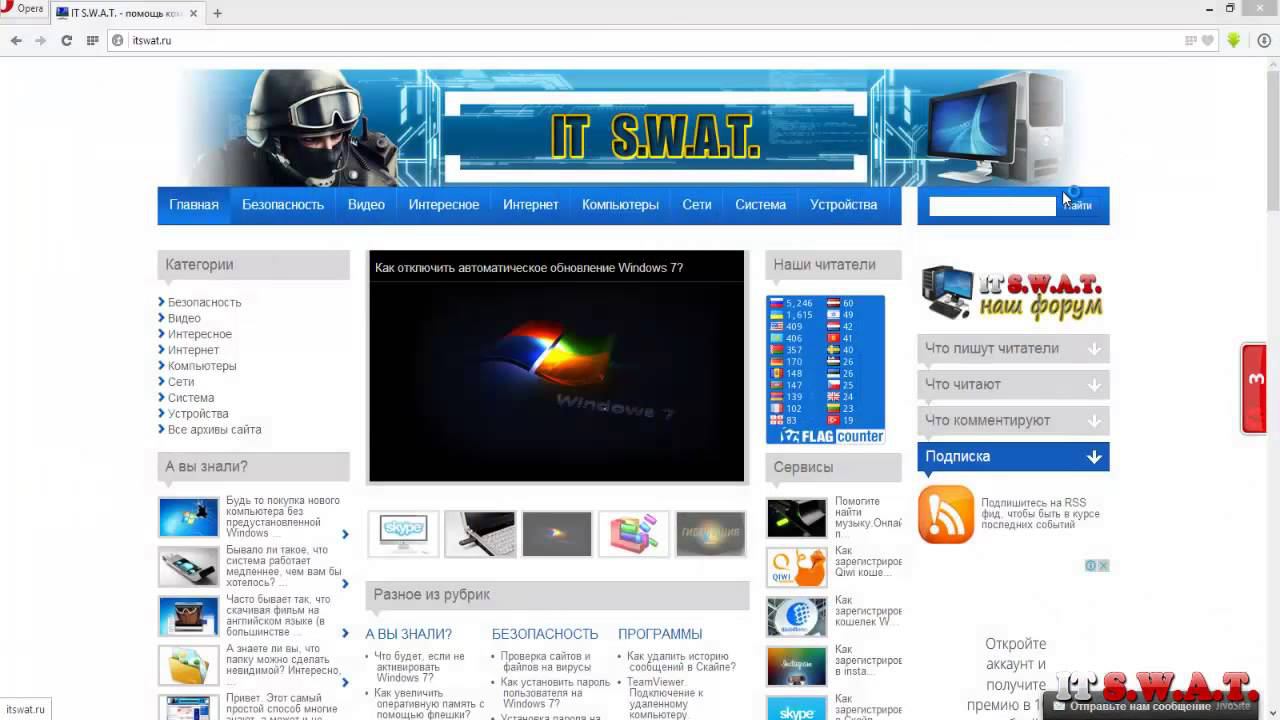Open the Компьютеры menu item
The height and width of the screenshot is (720, 1280).
[620, 204]
